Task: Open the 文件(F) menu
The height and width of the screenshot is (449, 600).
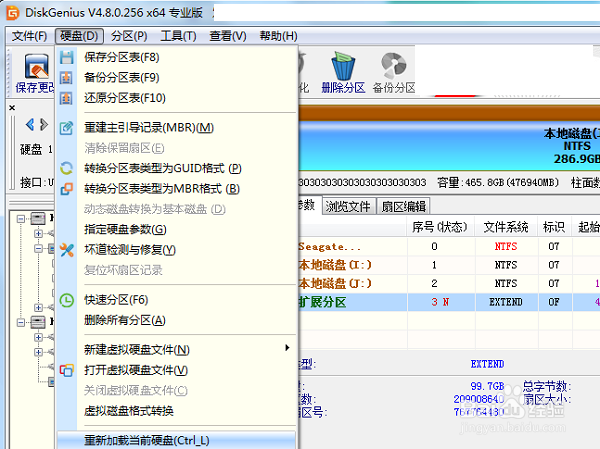Action: pyautogui.click(x=29, y=36)
